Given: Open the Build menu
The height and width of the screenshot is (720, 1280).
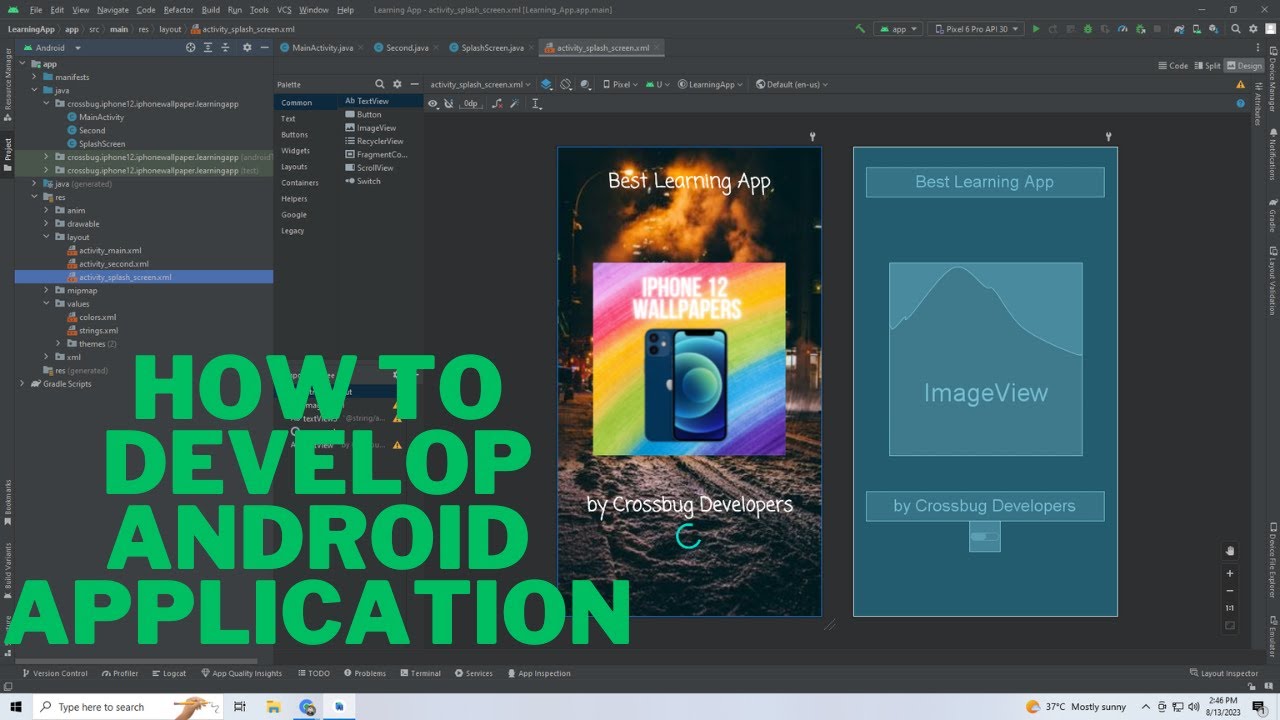Looking at the screenshot, I should coord(210,10).
